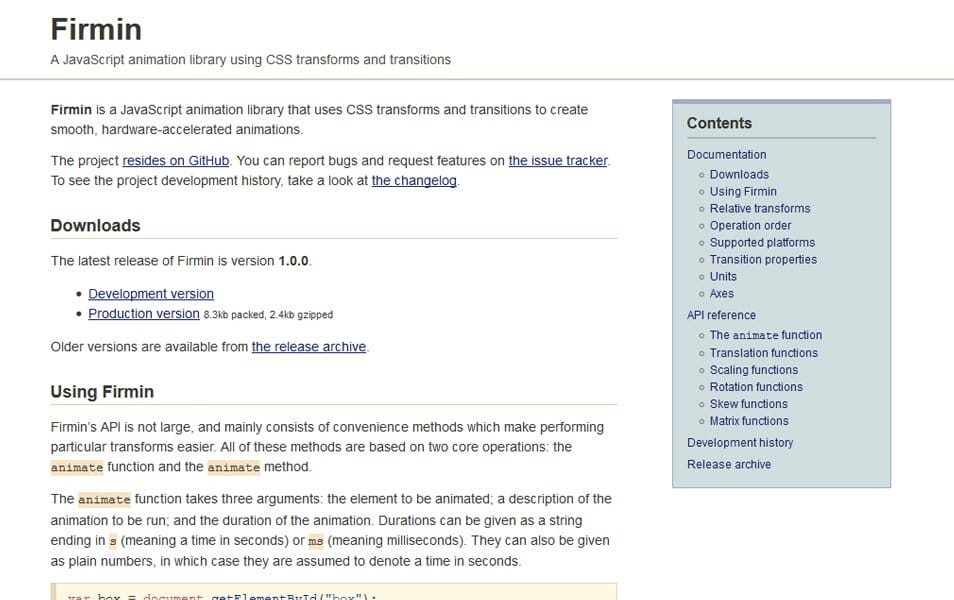
Task: Open the 'resides on GitHub' link
Action: click(176, 161)
